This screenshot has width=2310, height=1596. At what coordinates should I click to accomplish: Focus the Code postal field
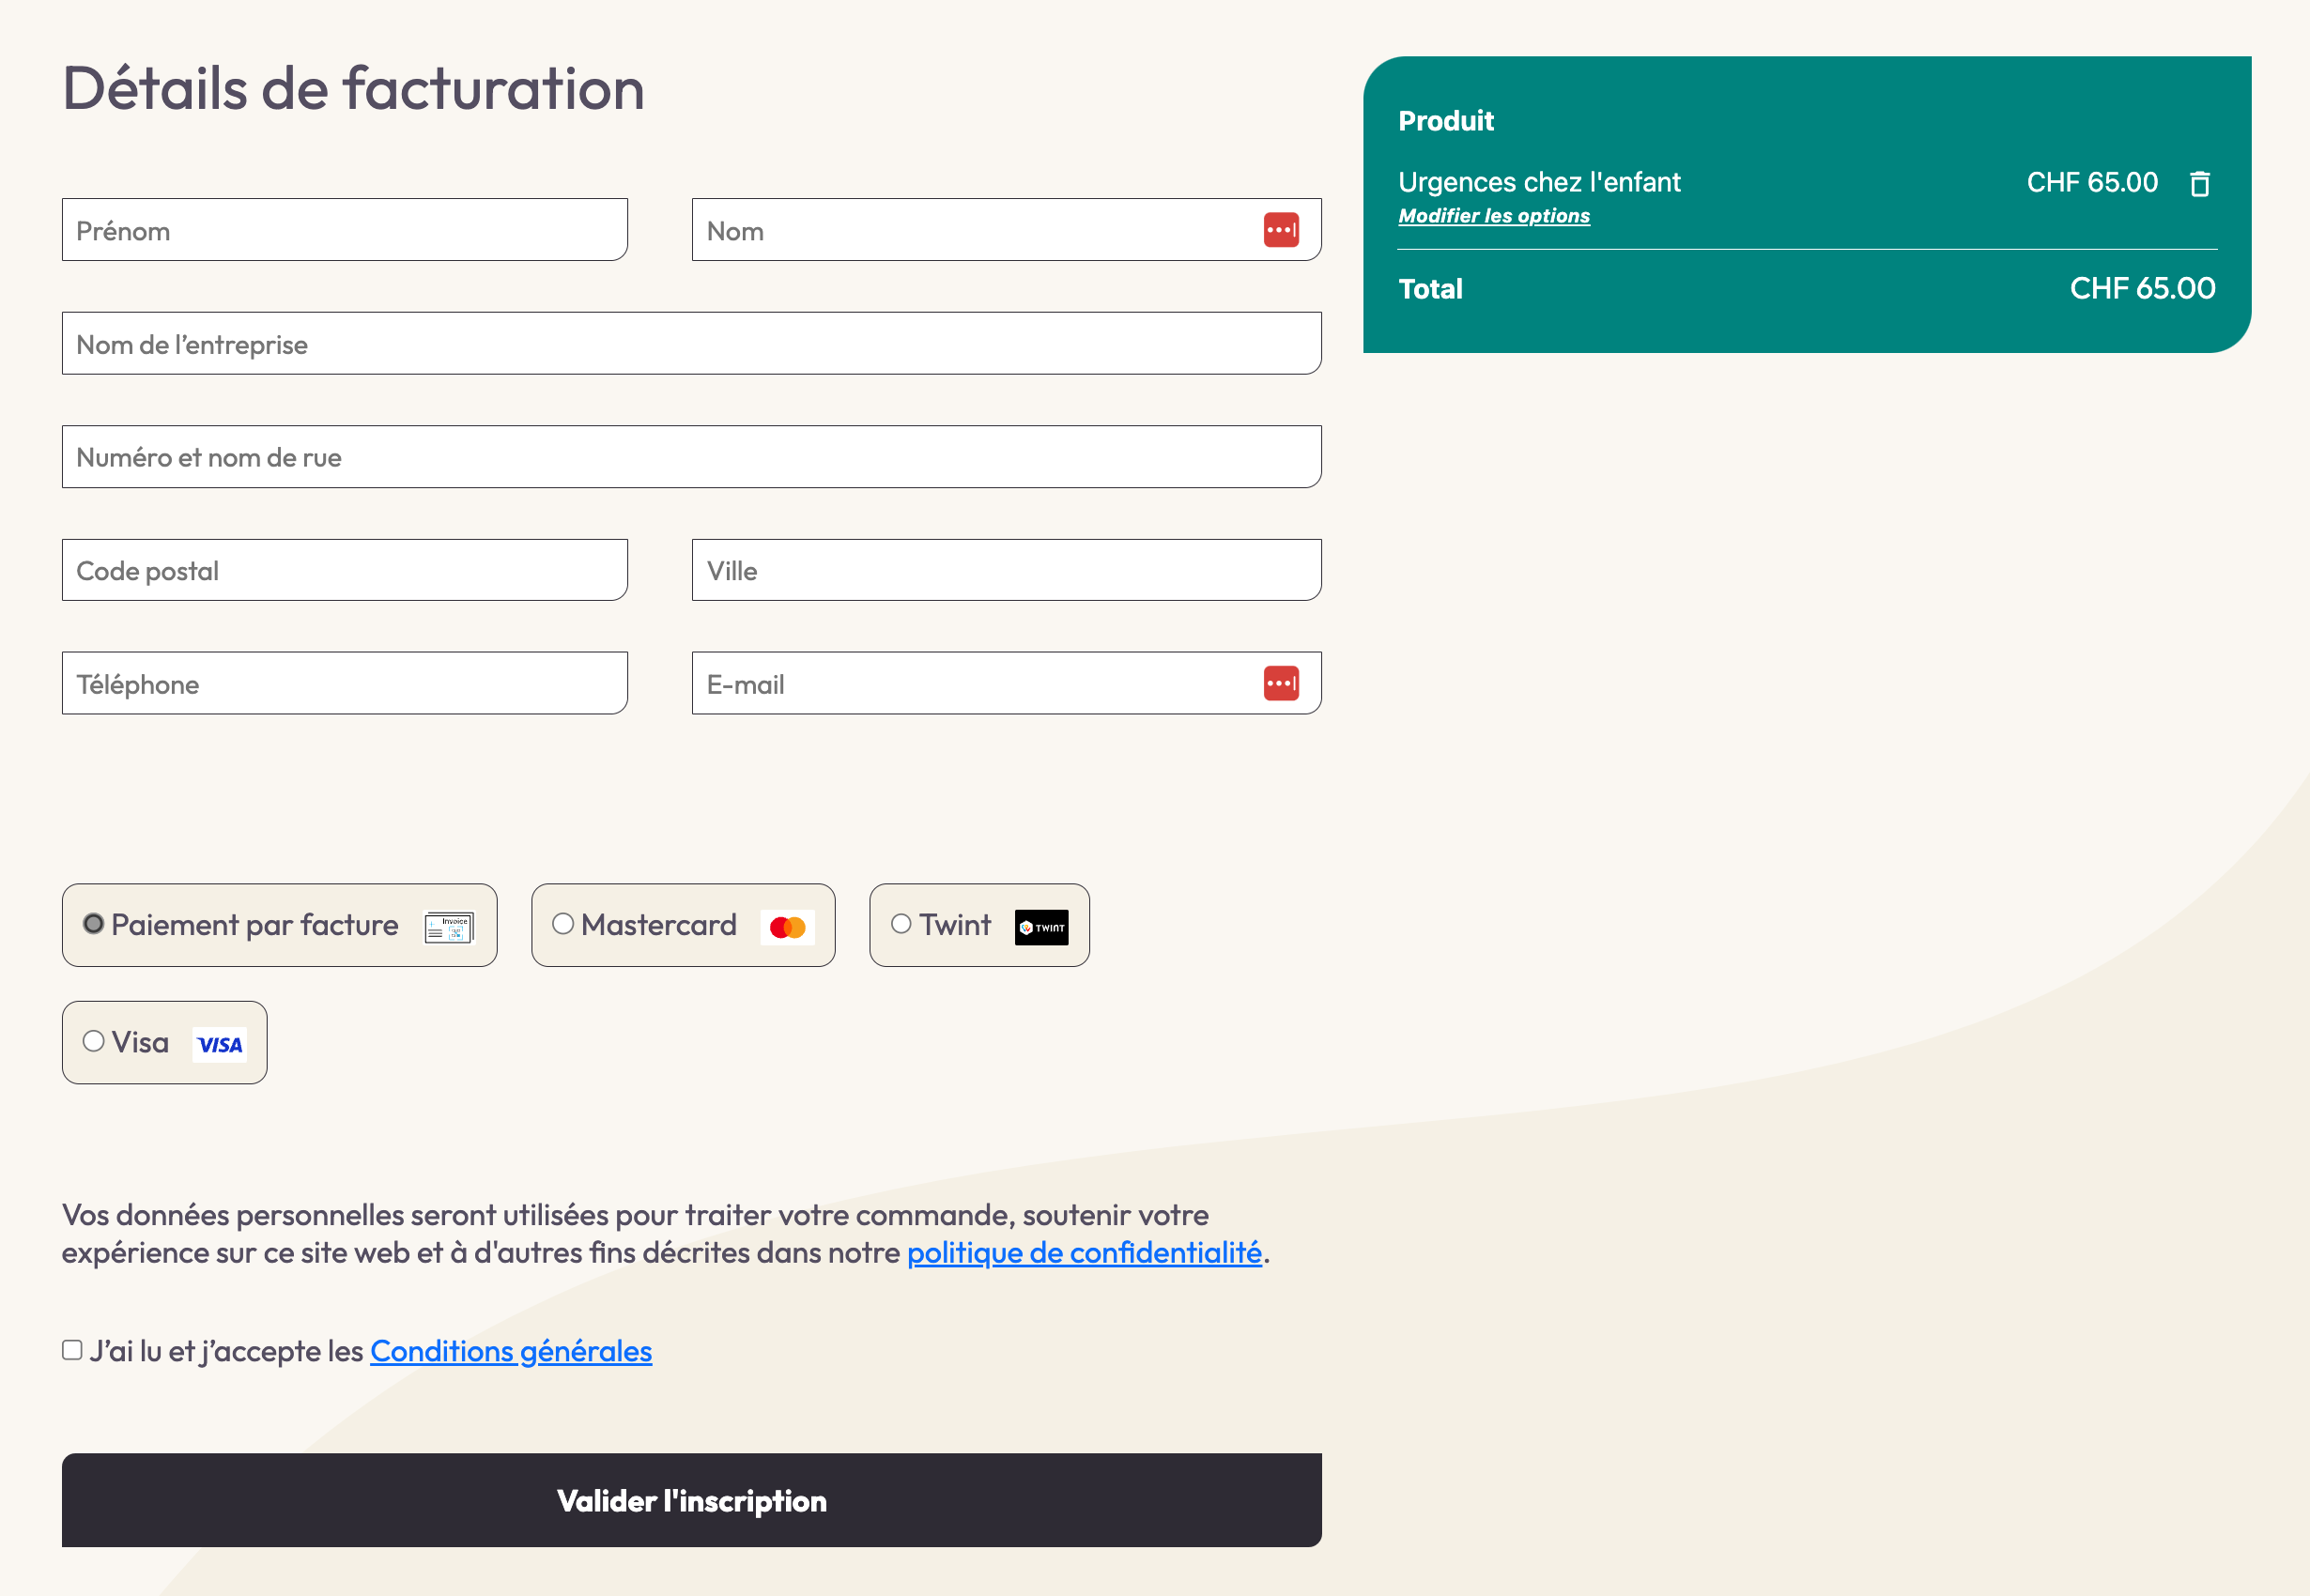tap(344, 570)
